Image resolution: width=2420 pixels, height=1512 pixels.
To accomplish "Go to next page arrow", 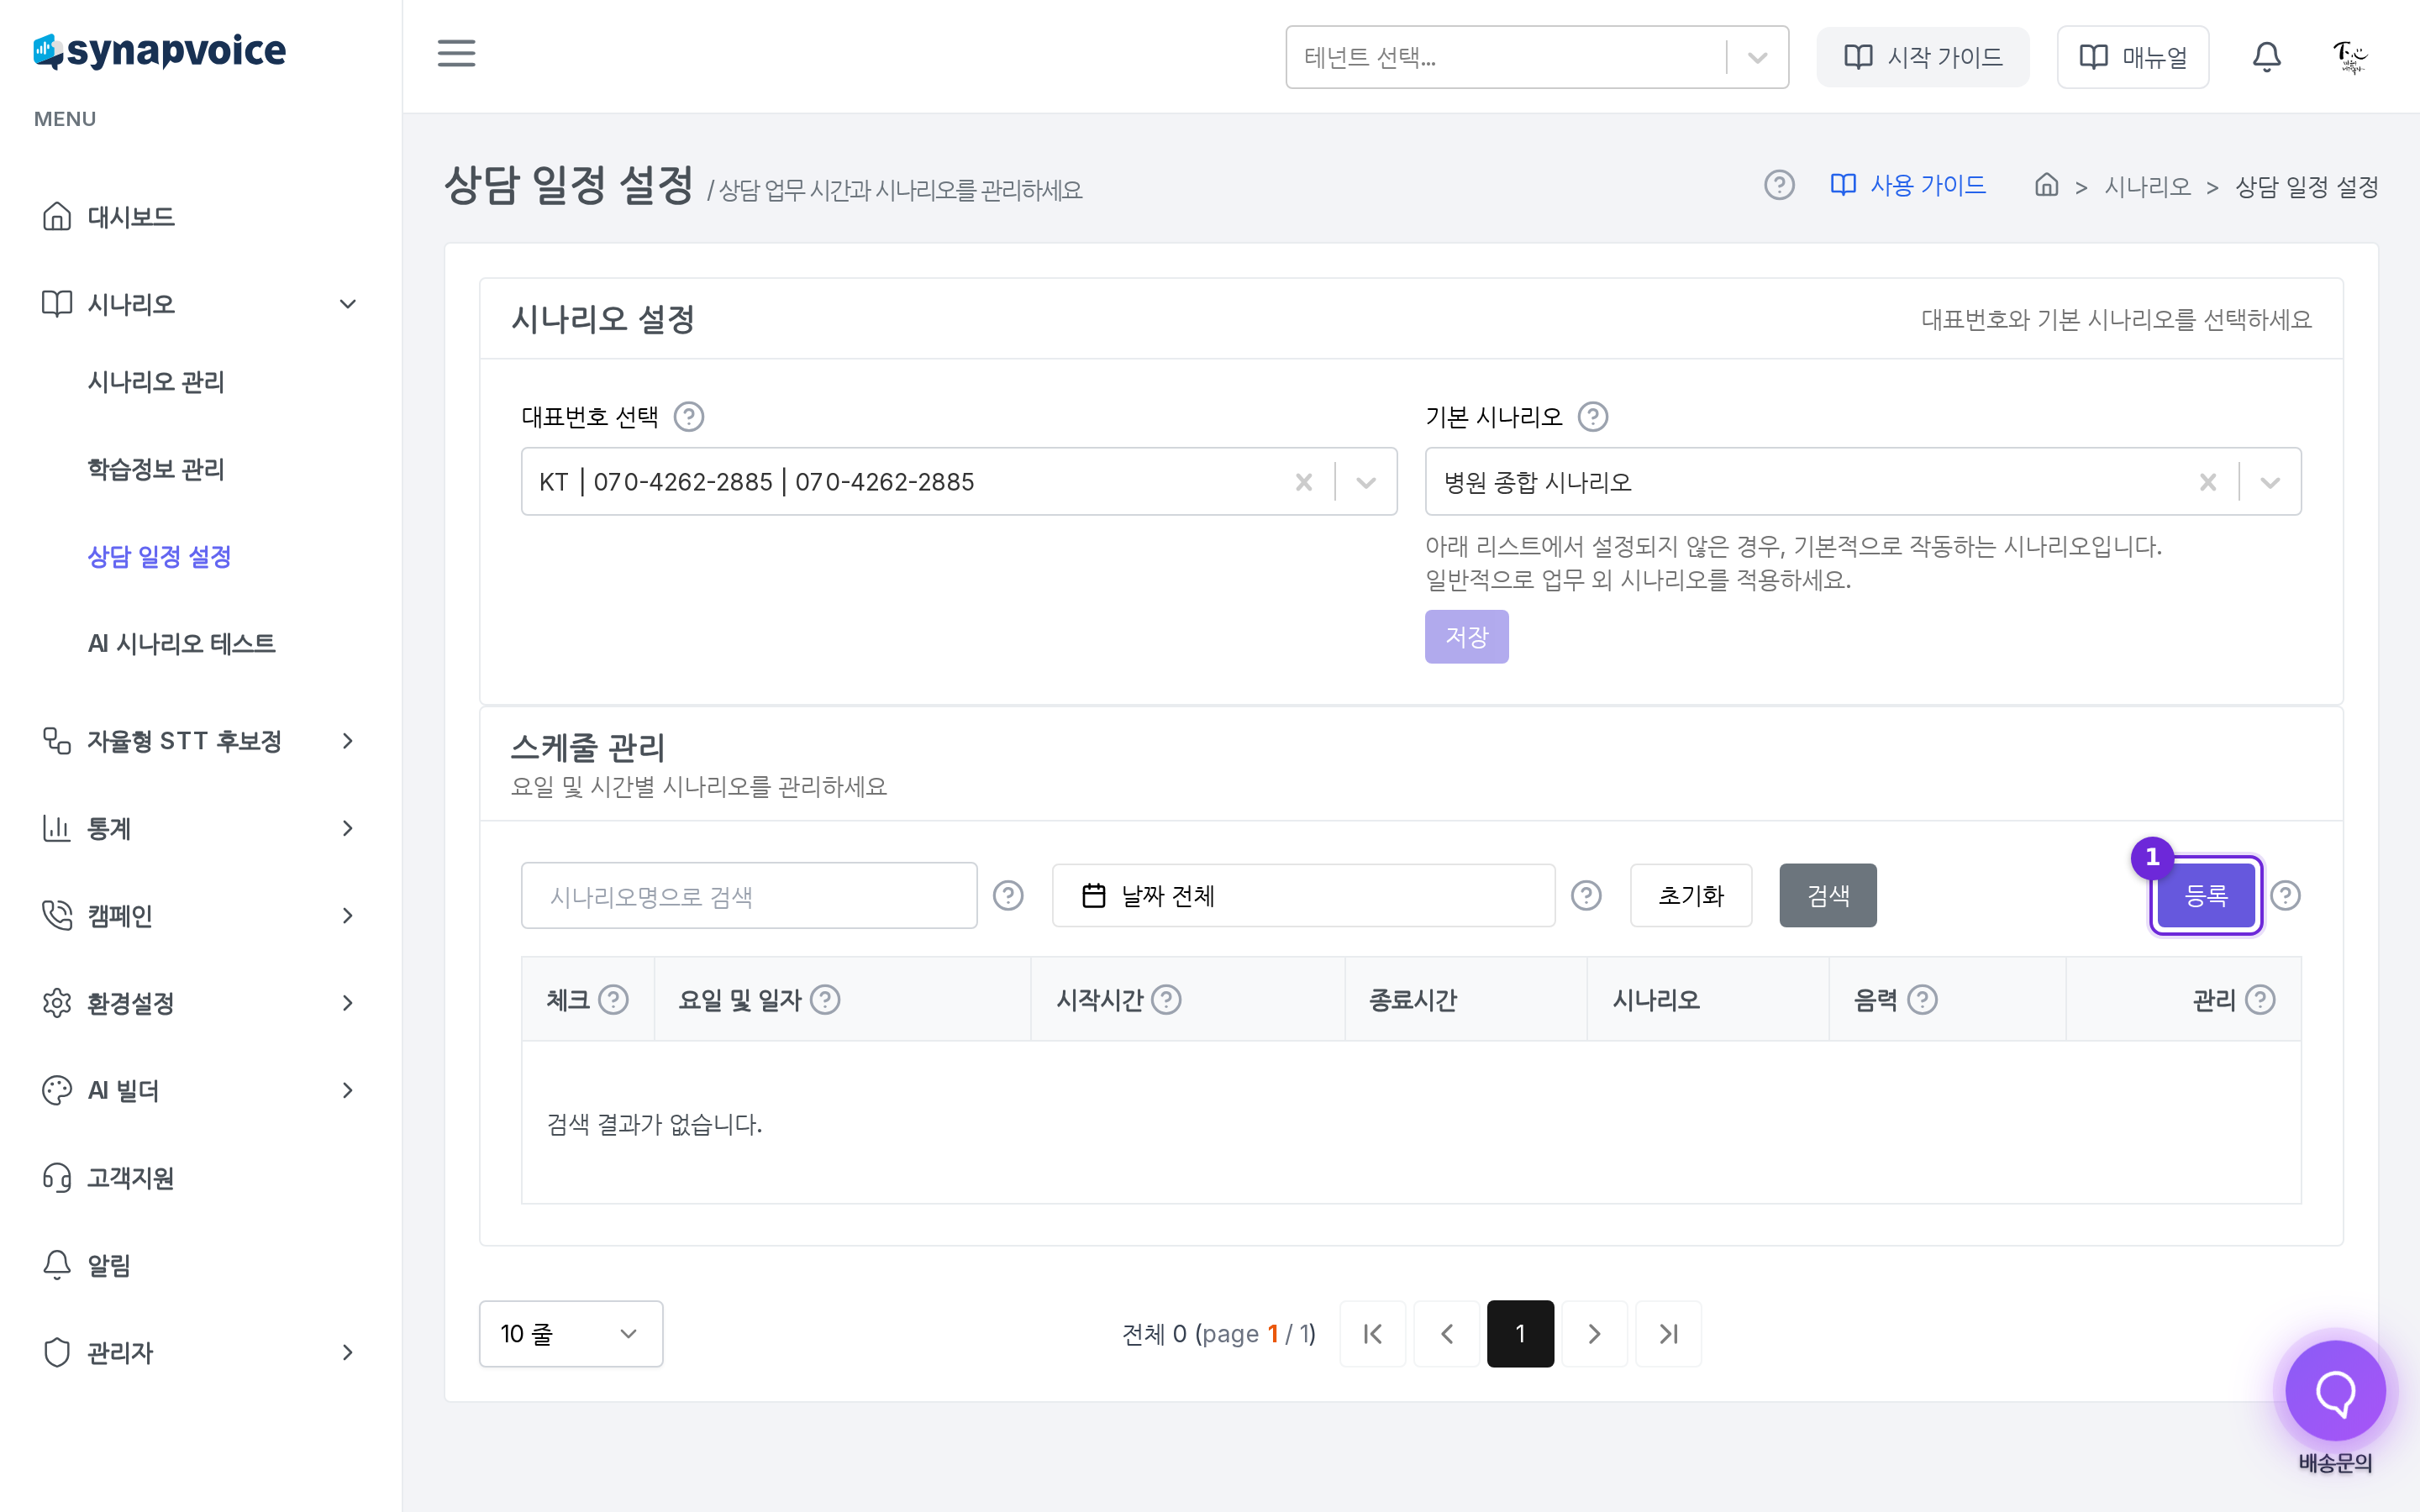I will [x=1594, y=1333].
